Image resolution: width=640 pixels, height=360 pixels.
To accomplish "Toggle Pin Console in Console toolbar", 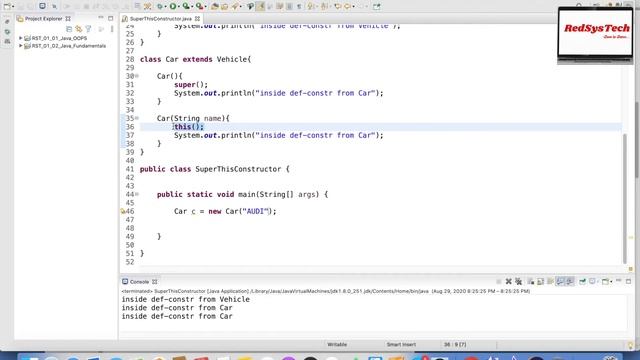I will [x=582, y=281].
